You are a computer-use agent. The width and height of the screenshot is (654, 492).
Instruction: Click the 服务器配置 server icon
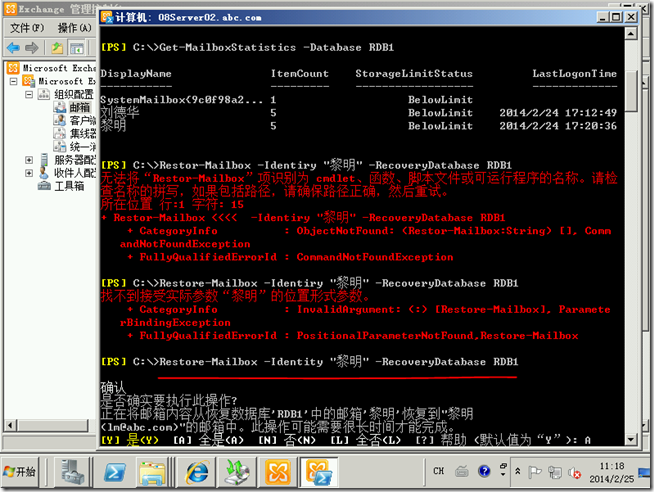click(x=44, y=160)
